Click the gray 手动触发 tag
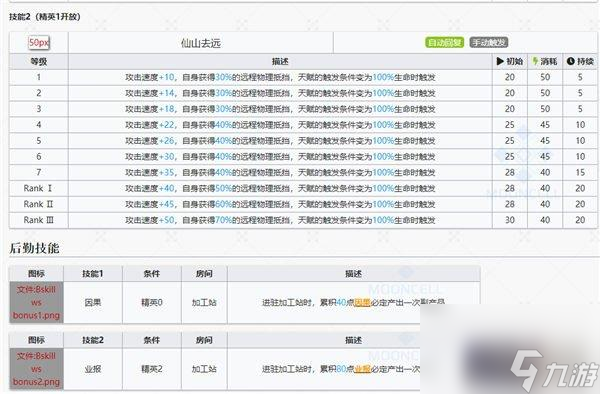600x394 pixels. (x=489, y=42)
